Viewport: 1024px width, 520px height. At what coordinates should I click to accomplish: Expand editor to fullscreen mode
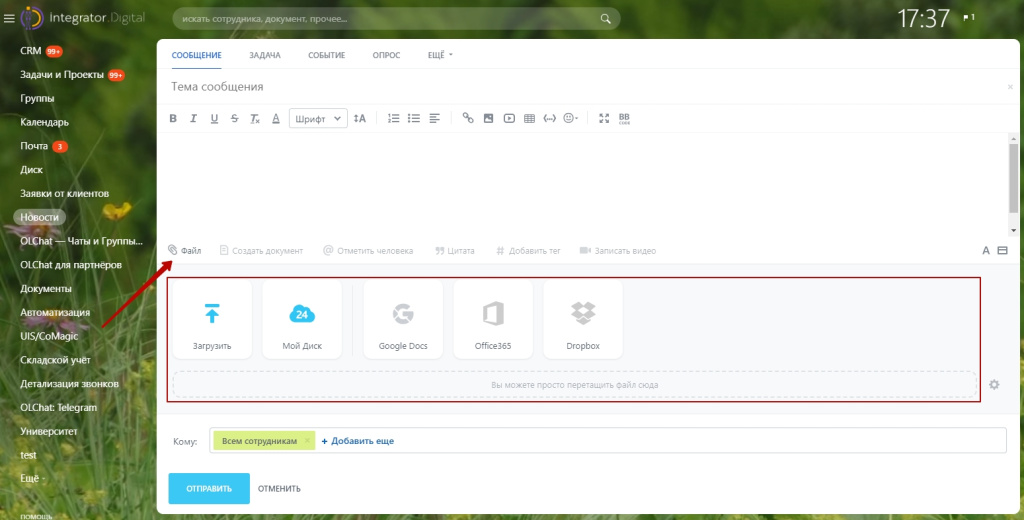point(603,118)
